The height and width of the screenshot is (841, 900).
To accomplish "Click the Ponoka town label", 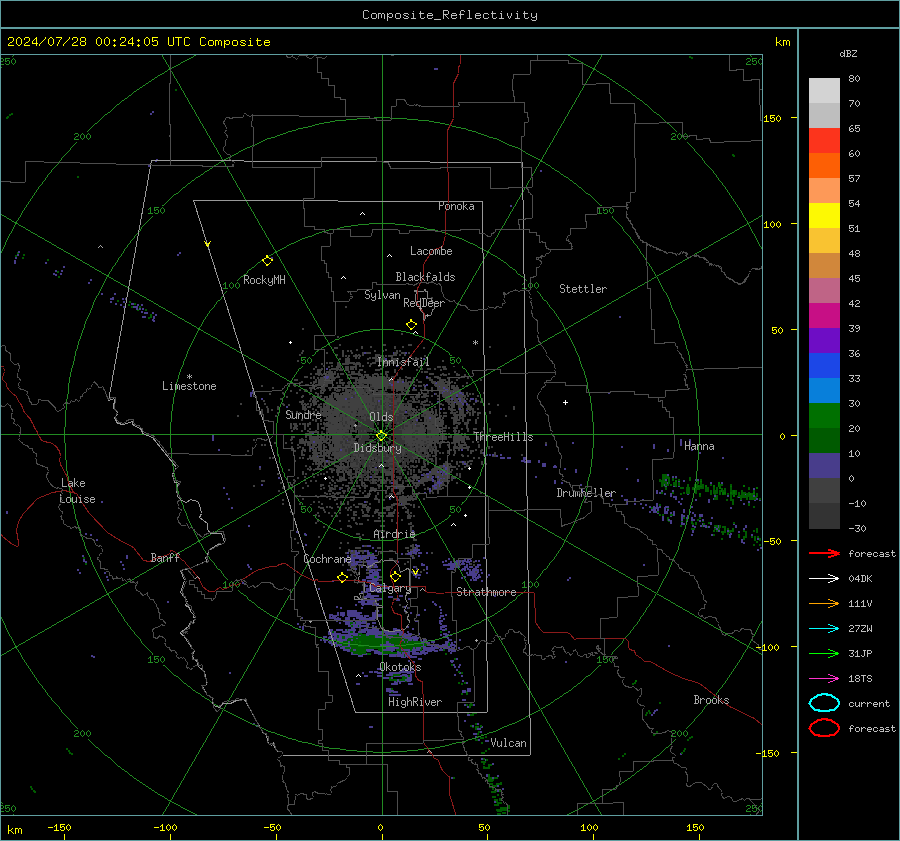I will [456, 206].
